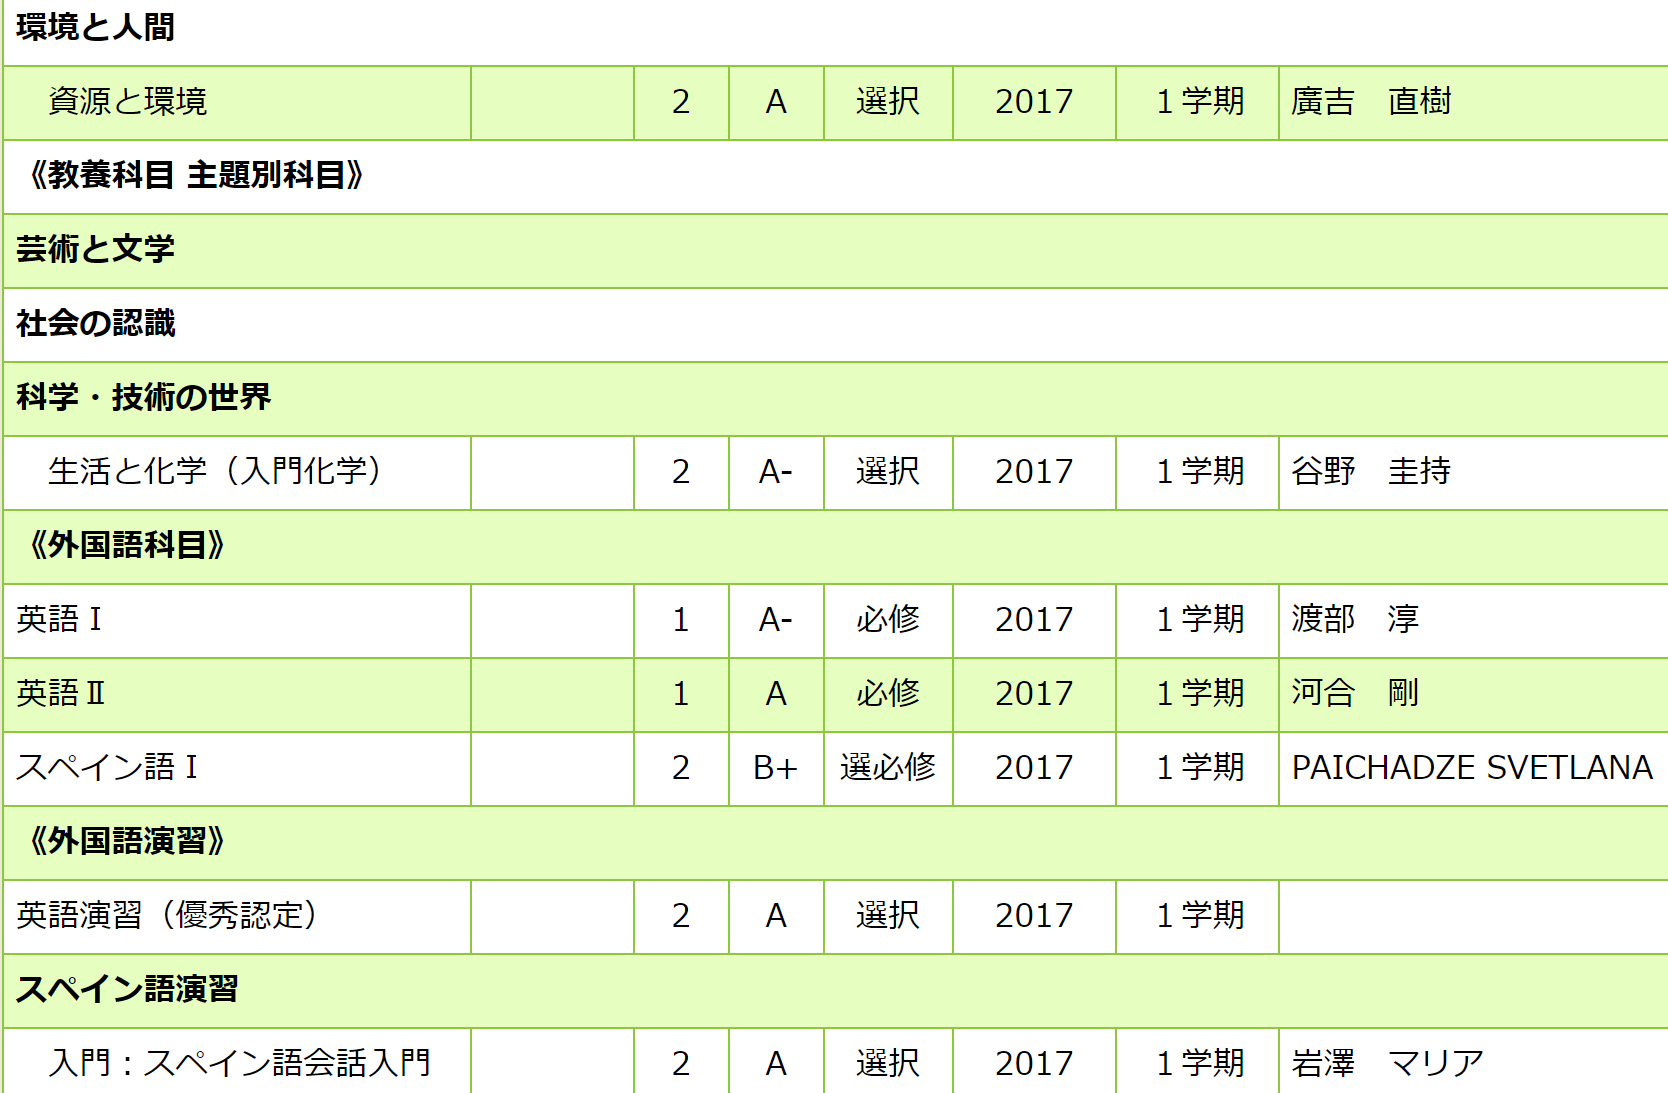
Task: Click instructor name 谷野 圭持
Action: 1371,471
